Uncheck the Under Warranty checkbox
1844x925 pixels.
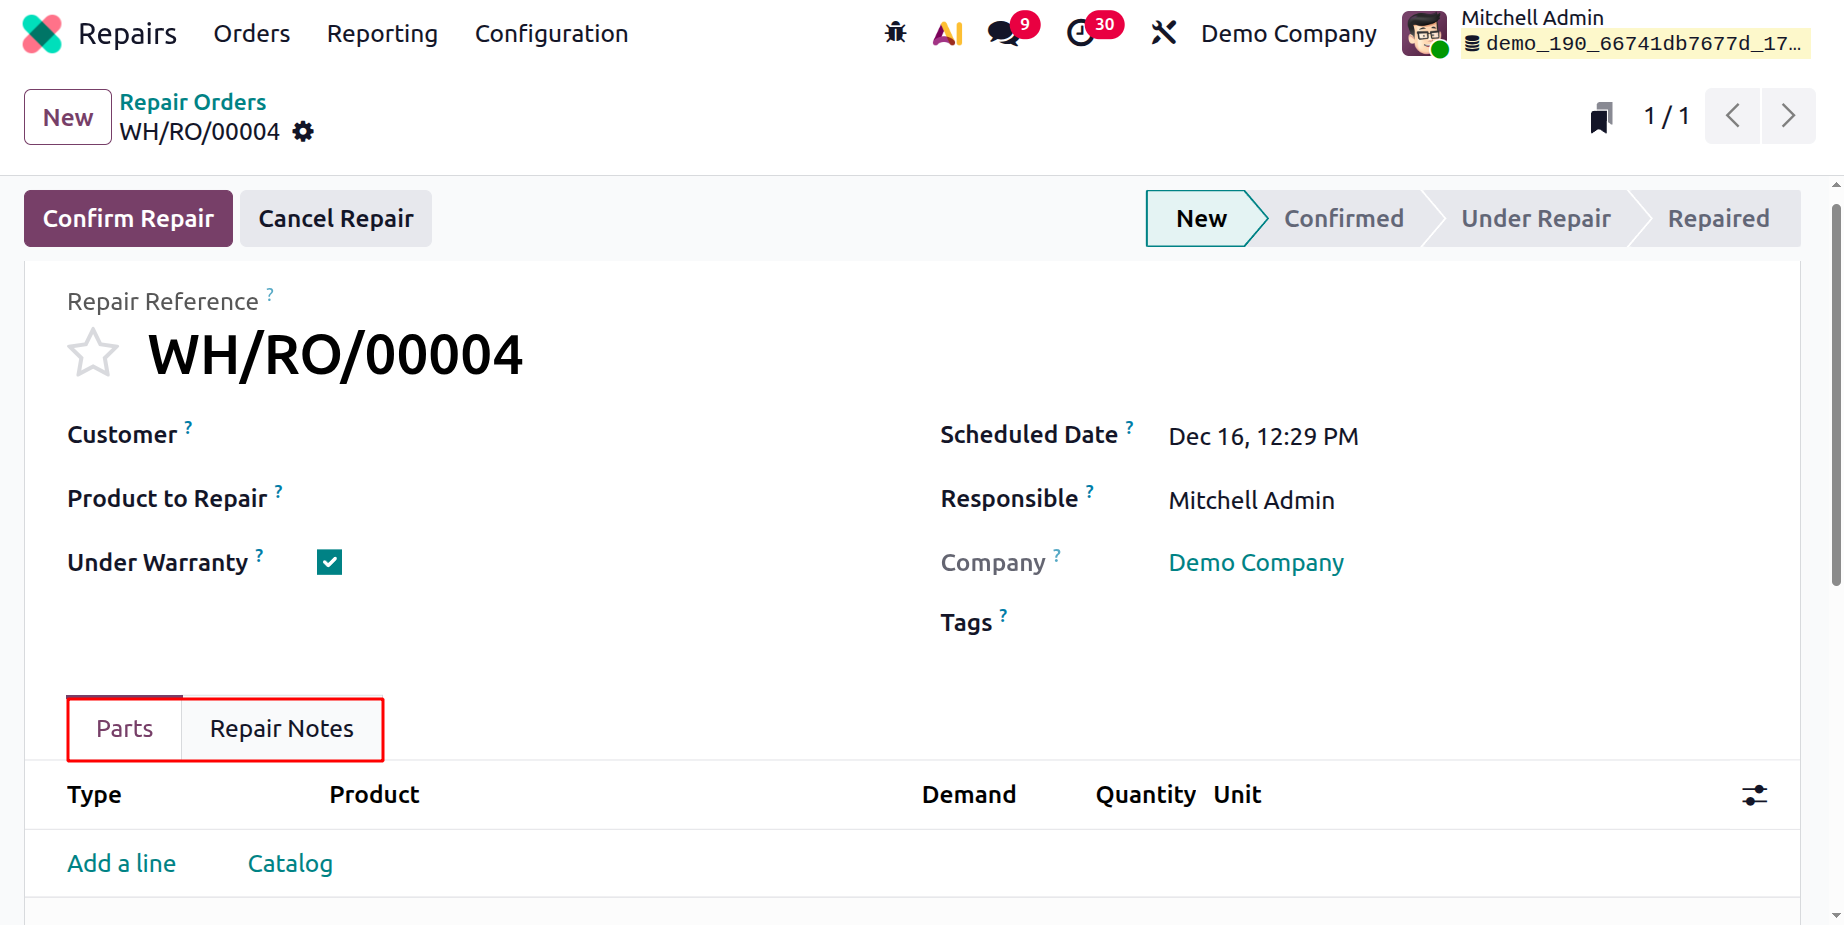tap(329, 562)
